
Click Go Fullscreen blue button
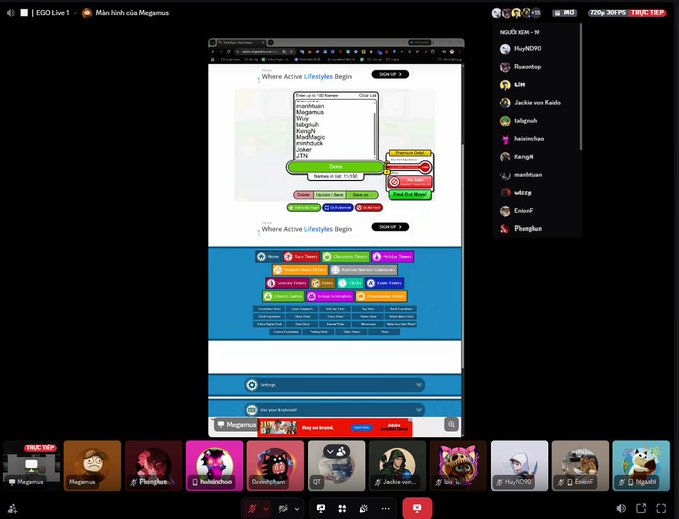[338, 208]
